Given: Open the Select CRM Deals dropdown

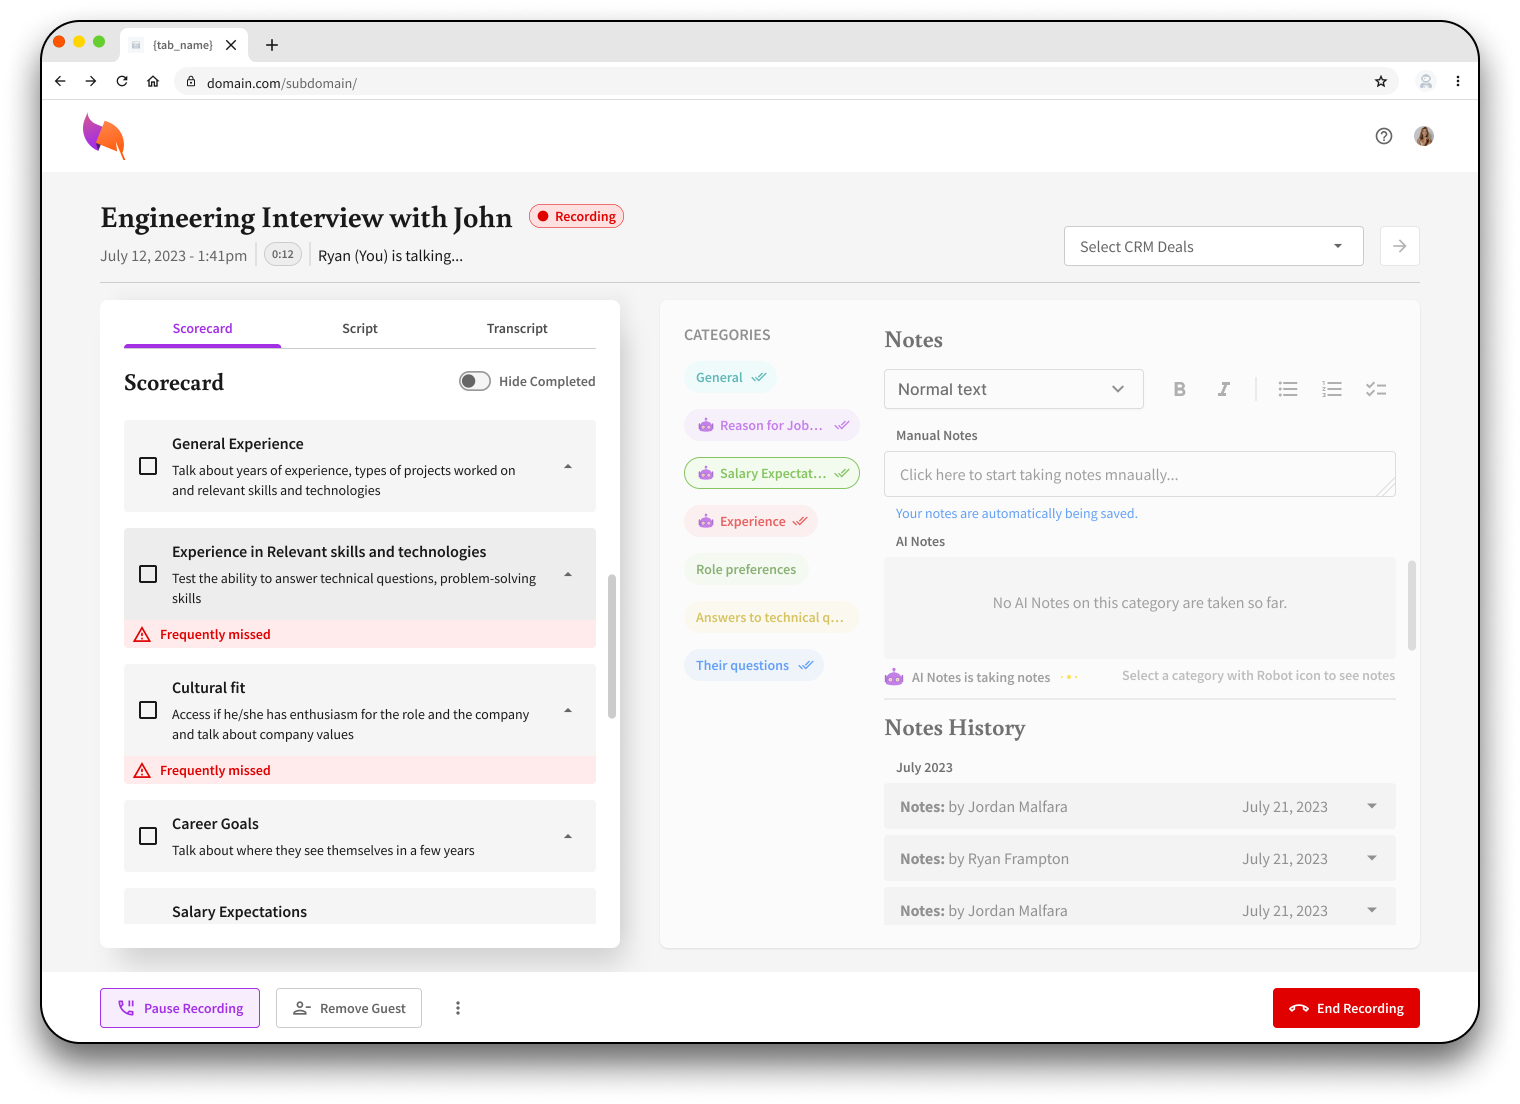Looking at the screenshot, I should point(1213,246).
